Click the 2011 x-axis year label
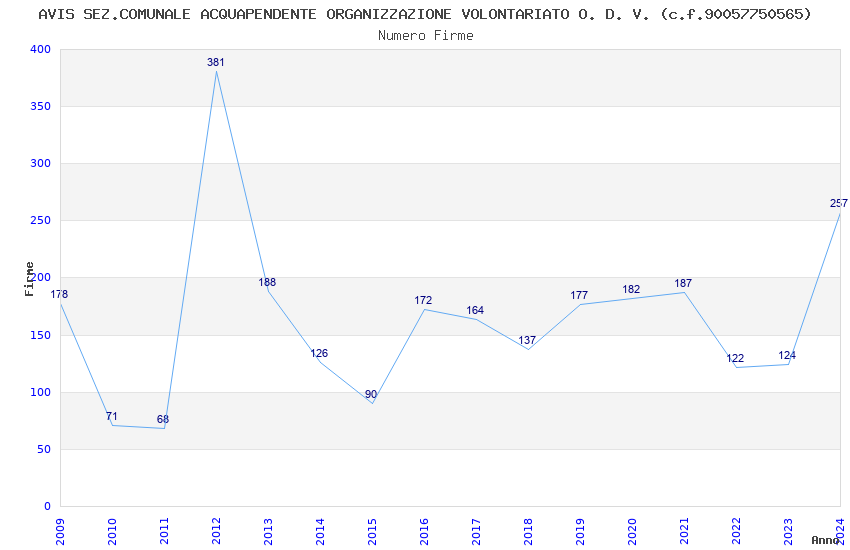 point(164,532)
